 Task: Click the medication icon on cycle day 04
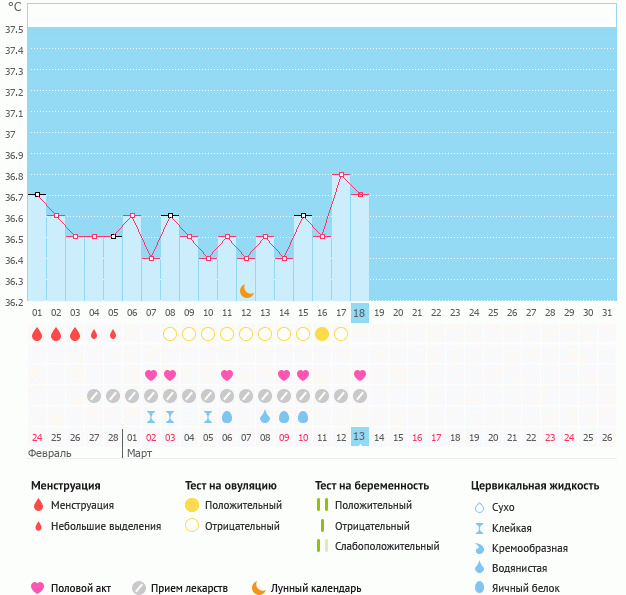94,396
